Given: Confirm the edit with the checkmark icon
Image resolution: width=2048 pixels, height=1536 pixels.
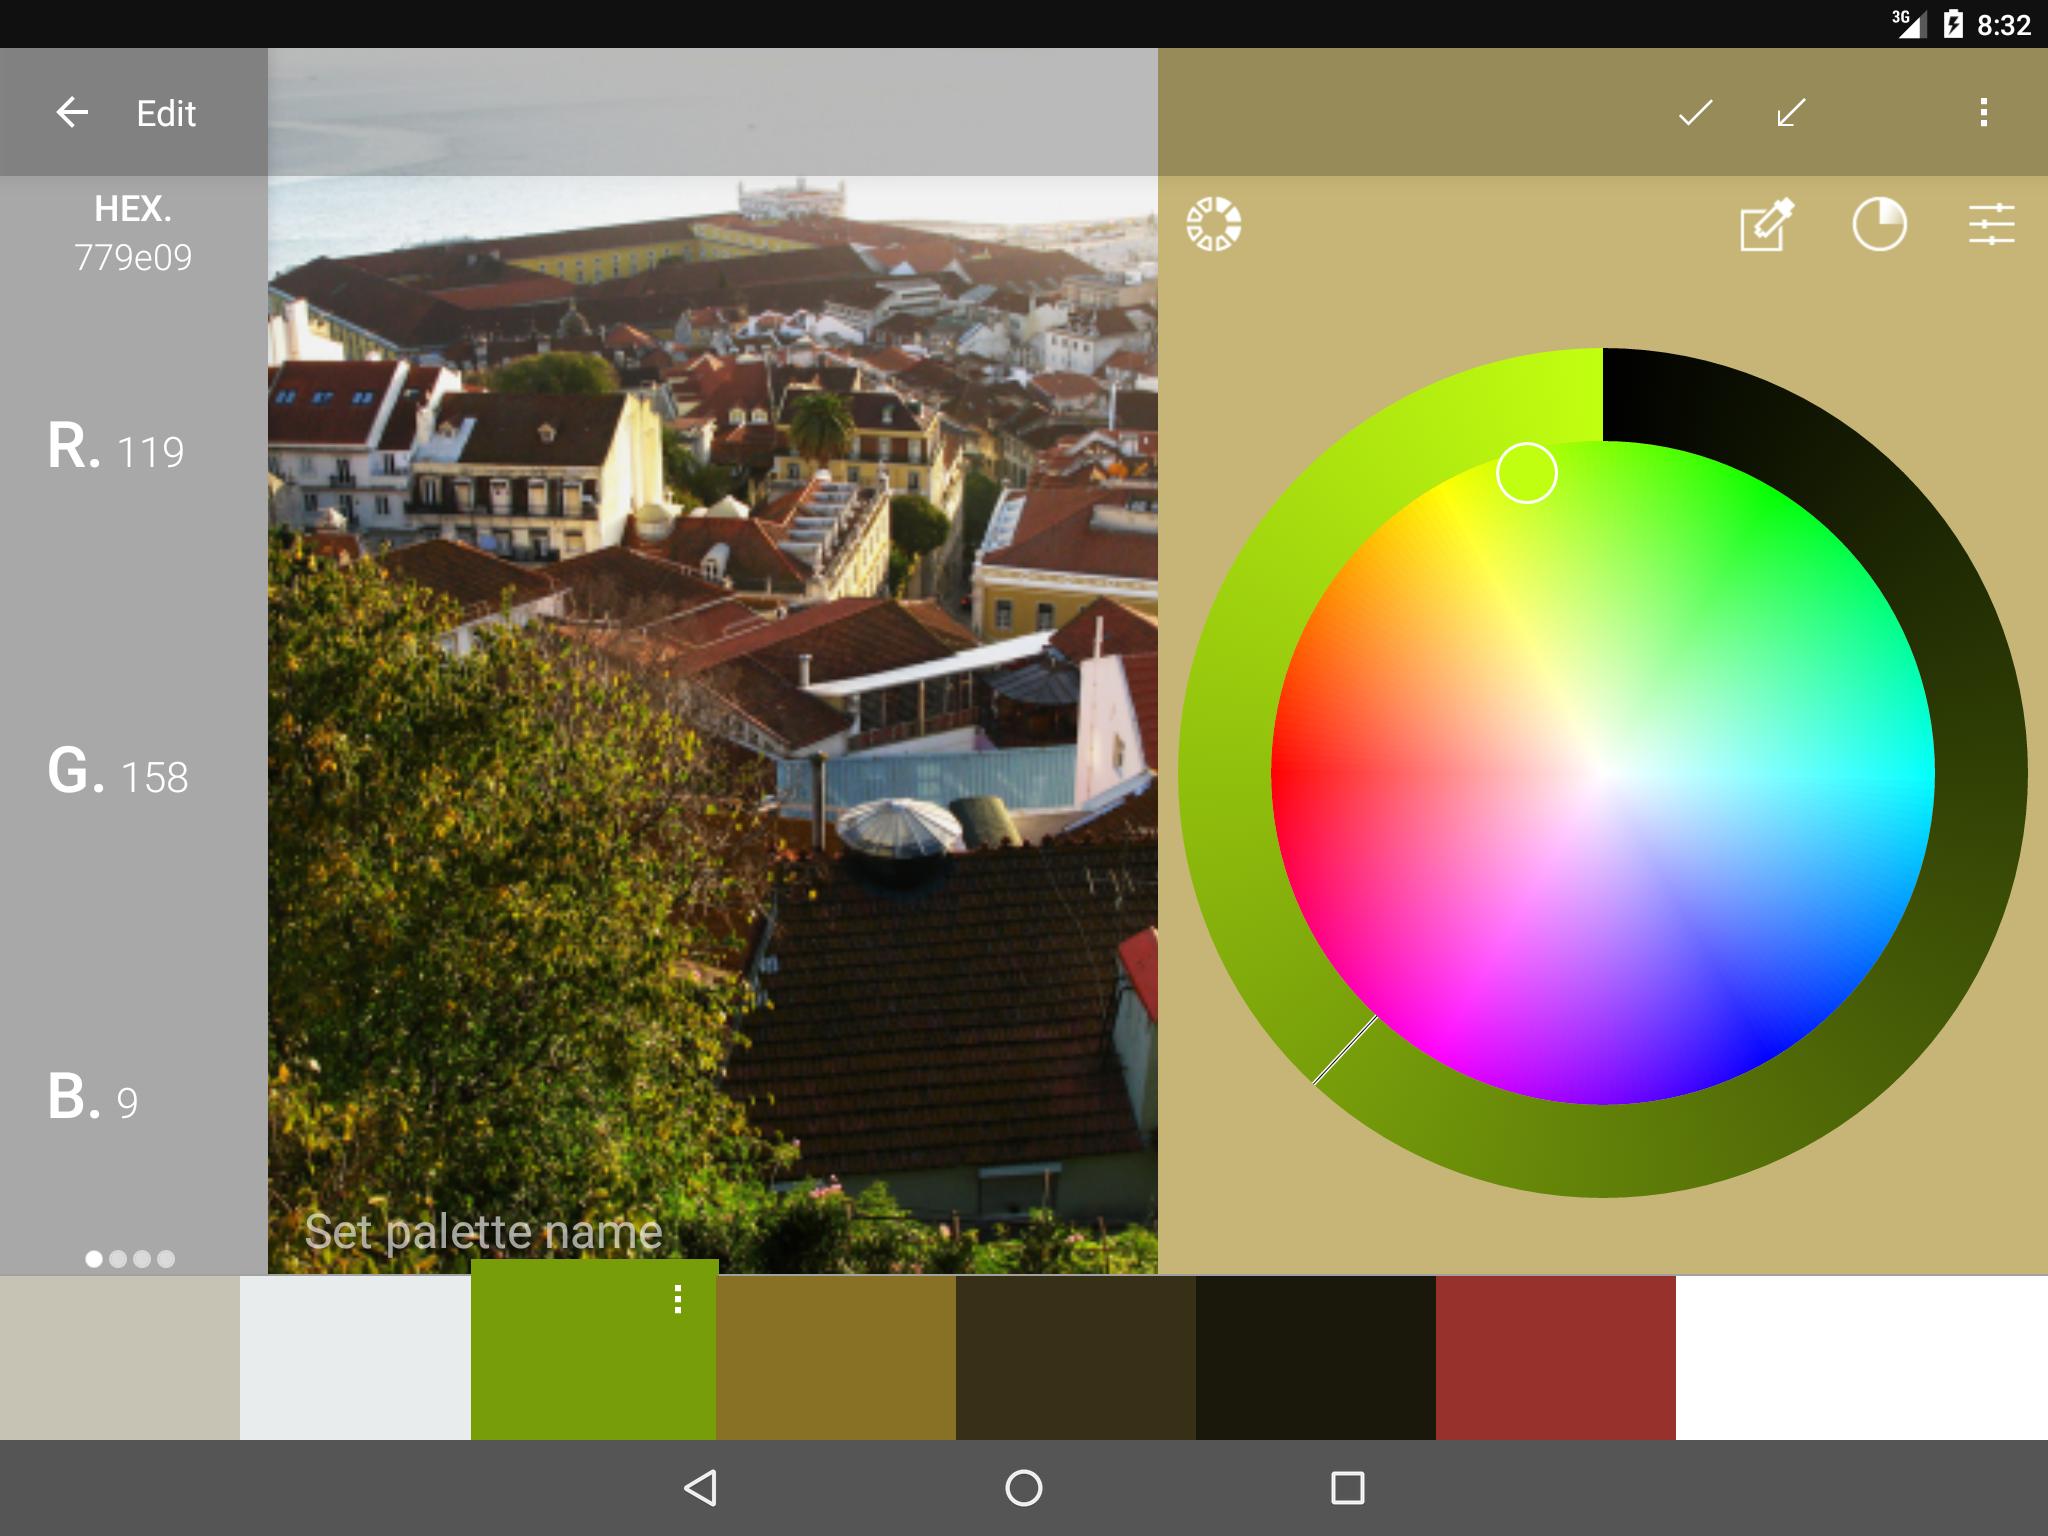Looking at the screenshot, I should click(1695, 112).
